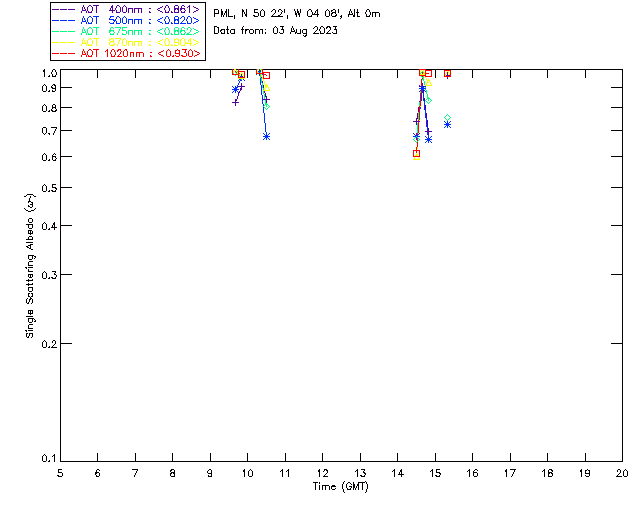The height and width of the screenshot is (512, 640).
Task: Click y-axis tick label 0.2
Action: pyautogui.click(x=49, y=344)
